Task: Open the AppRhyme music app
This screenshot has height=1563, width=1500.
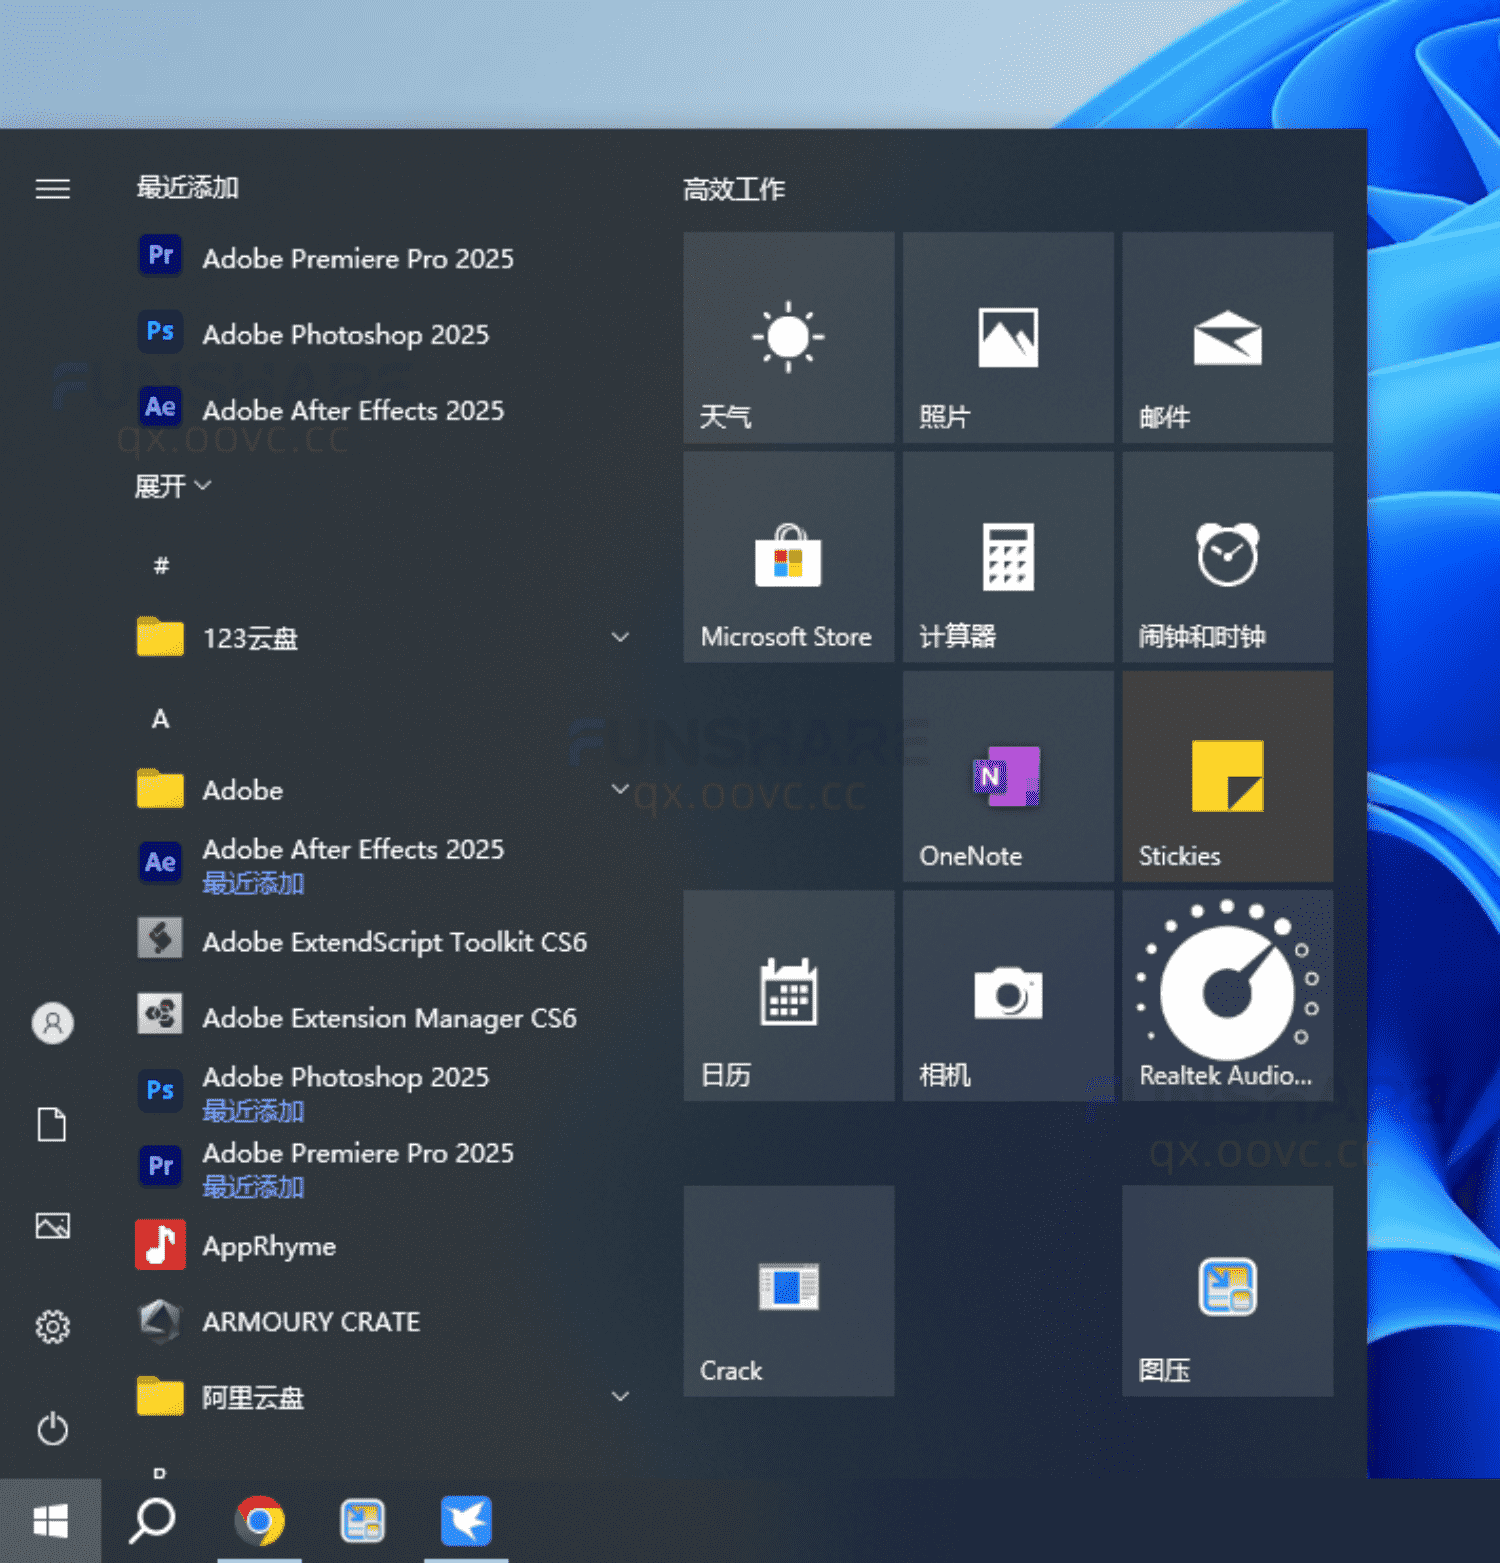Action: click(268, 1245)
